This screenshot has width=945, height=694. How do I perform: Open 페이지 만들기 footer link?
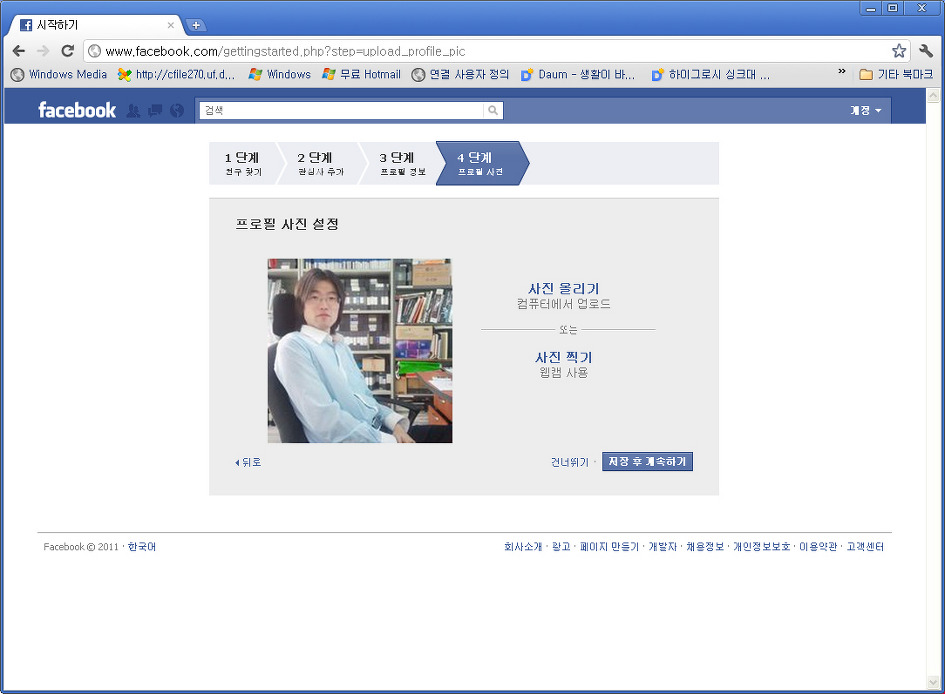(x=609, y=546)
